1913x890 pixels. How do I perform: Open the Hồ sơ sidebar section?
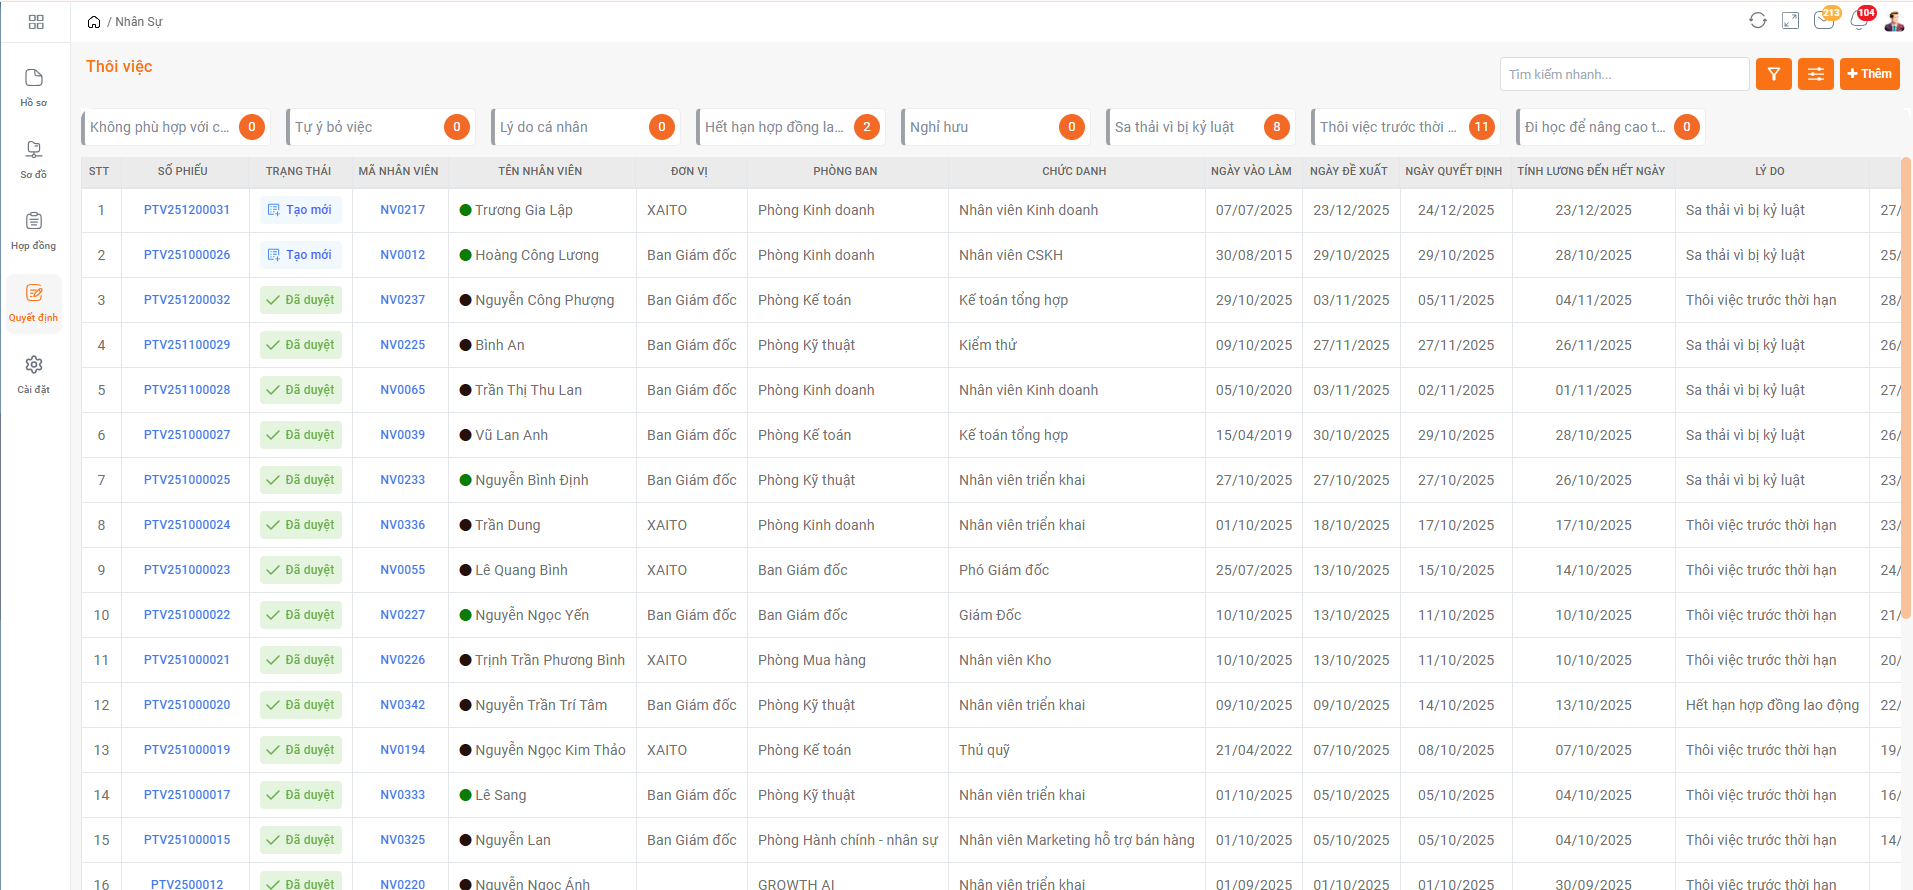pyautogui.click(x=34, y=87)
